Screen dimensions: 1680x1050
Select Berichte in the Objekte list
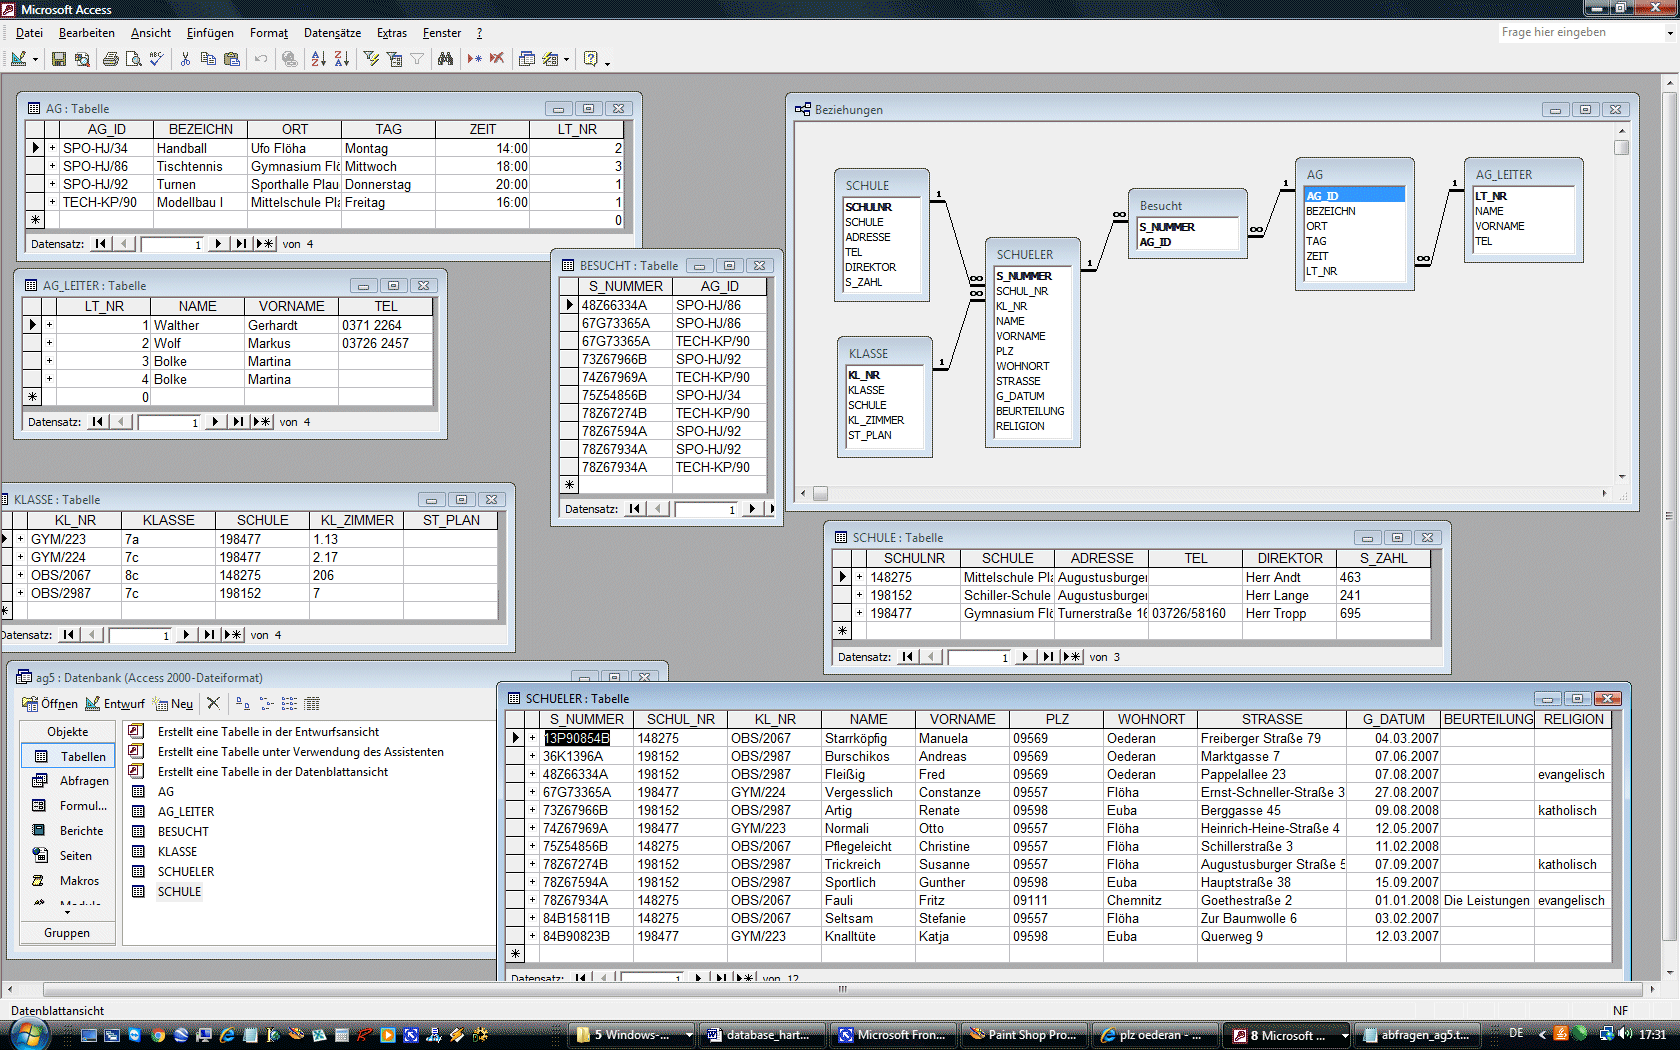tap(69, 831)
